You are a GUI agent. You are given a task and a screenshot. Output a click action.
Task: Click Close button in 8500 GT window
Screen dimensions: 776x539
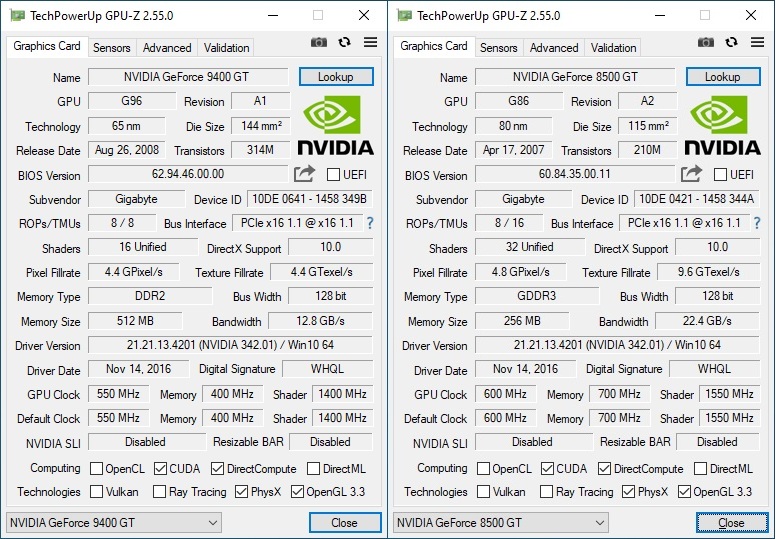(732, 523)
